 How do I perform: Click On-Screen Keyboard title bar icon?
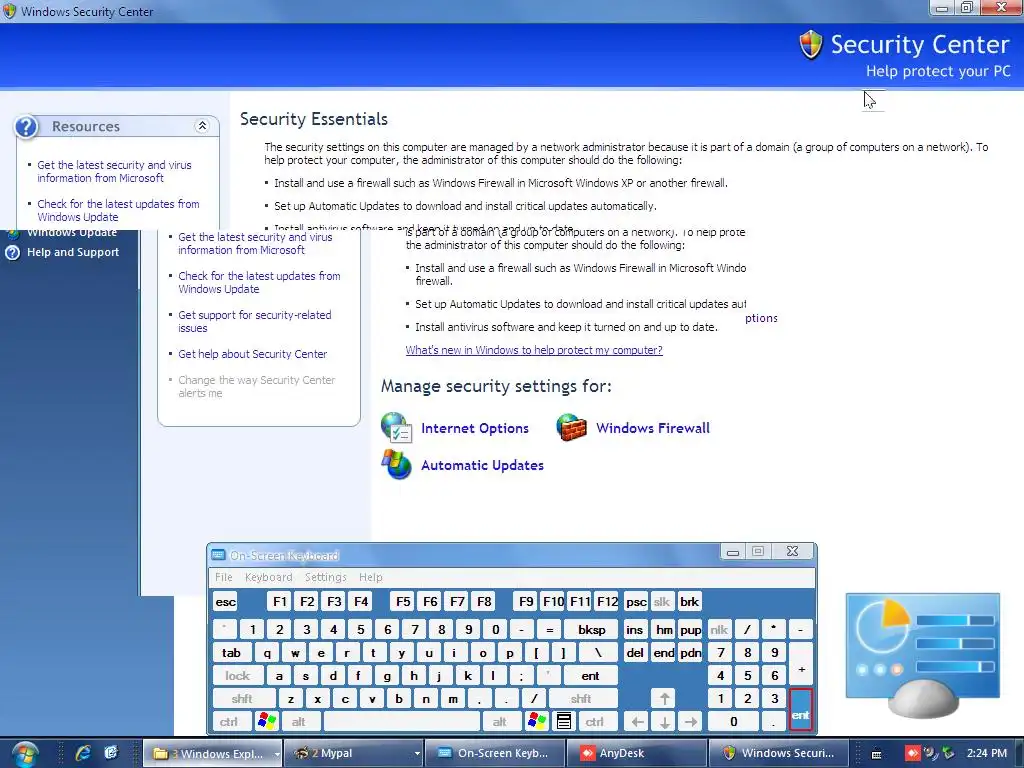218,555
